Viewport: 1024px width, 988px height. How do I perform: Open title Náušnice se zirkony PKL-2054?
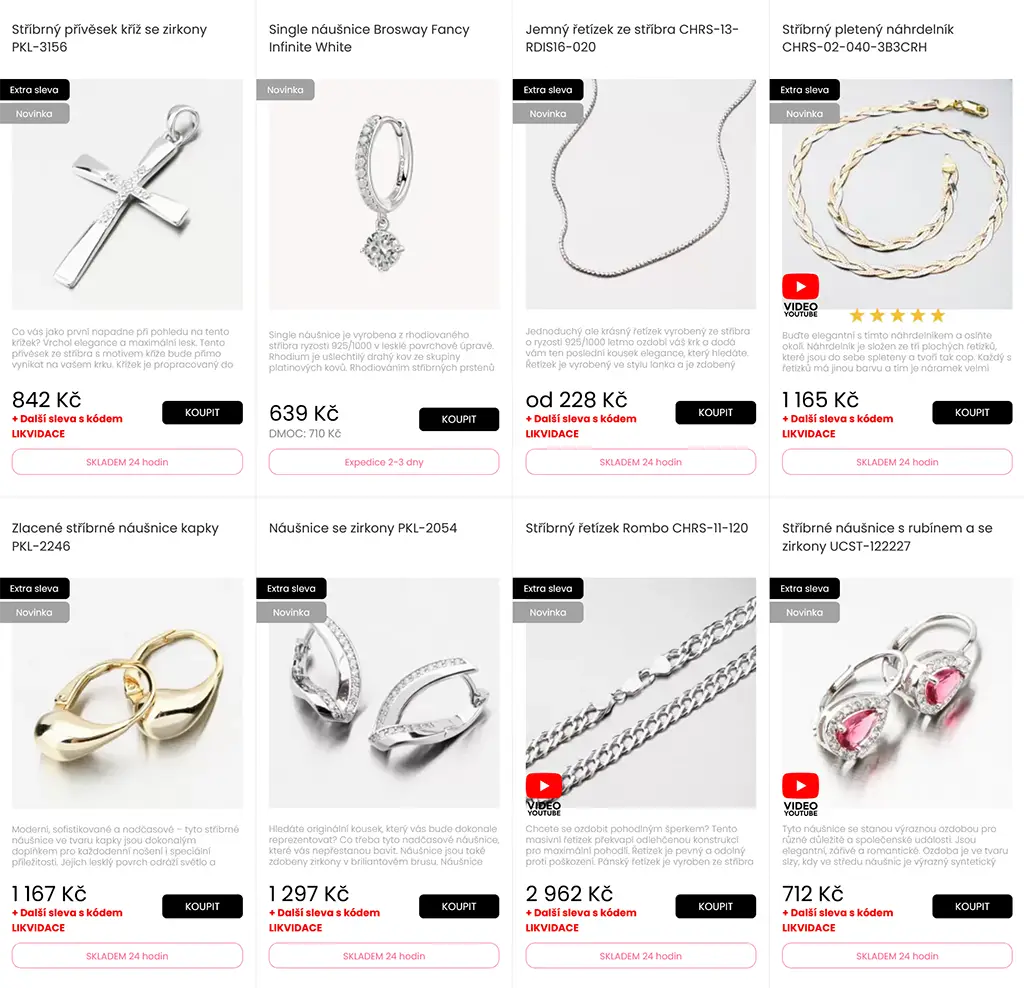363,528
